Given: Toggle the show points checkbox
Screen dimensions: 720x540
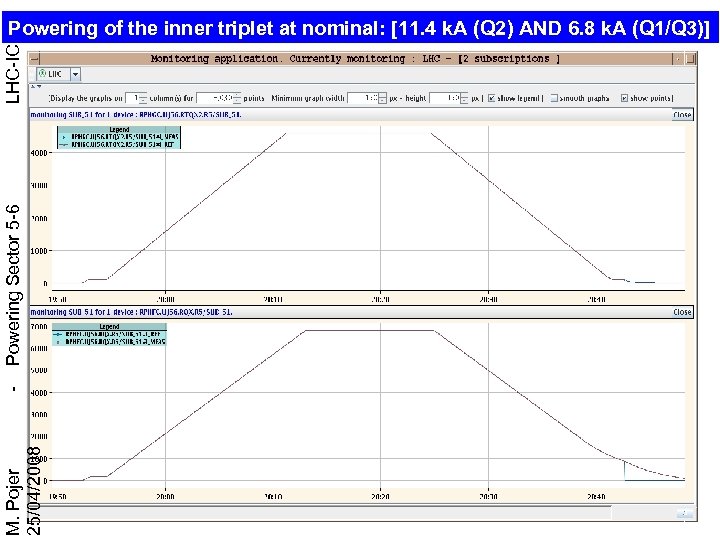Looking at the screenshot, I should point(624,98).
